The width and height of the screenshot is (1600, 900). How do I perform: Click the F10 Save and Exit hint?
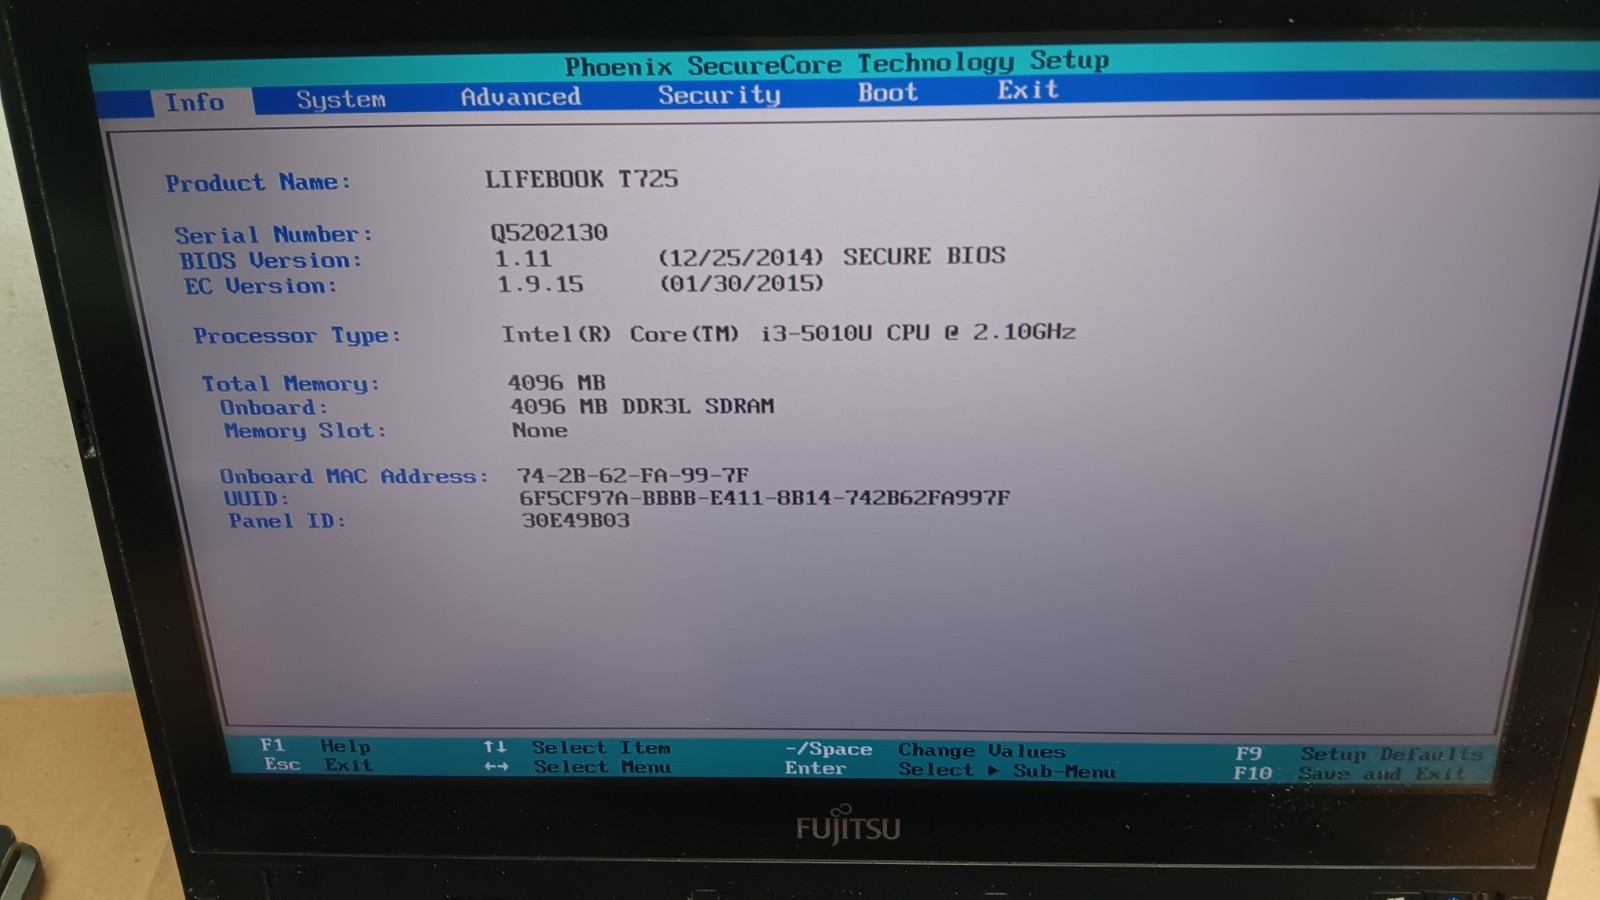[x=1350, y=773]
